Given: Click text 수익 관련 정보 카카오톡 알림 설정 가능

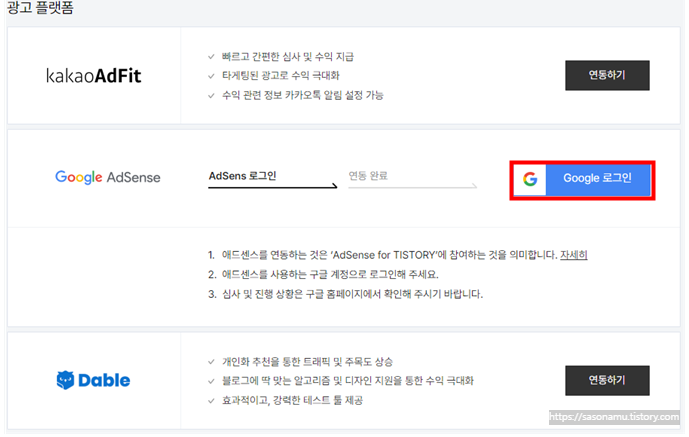Looking at the screenshot, I should pyautogui.click(x=302, y=95).
